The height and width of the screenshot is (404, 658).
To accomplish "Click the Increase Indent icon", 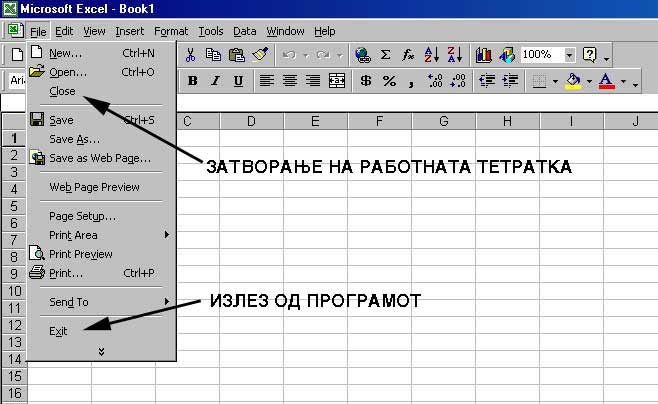I will tap(510, 81).
